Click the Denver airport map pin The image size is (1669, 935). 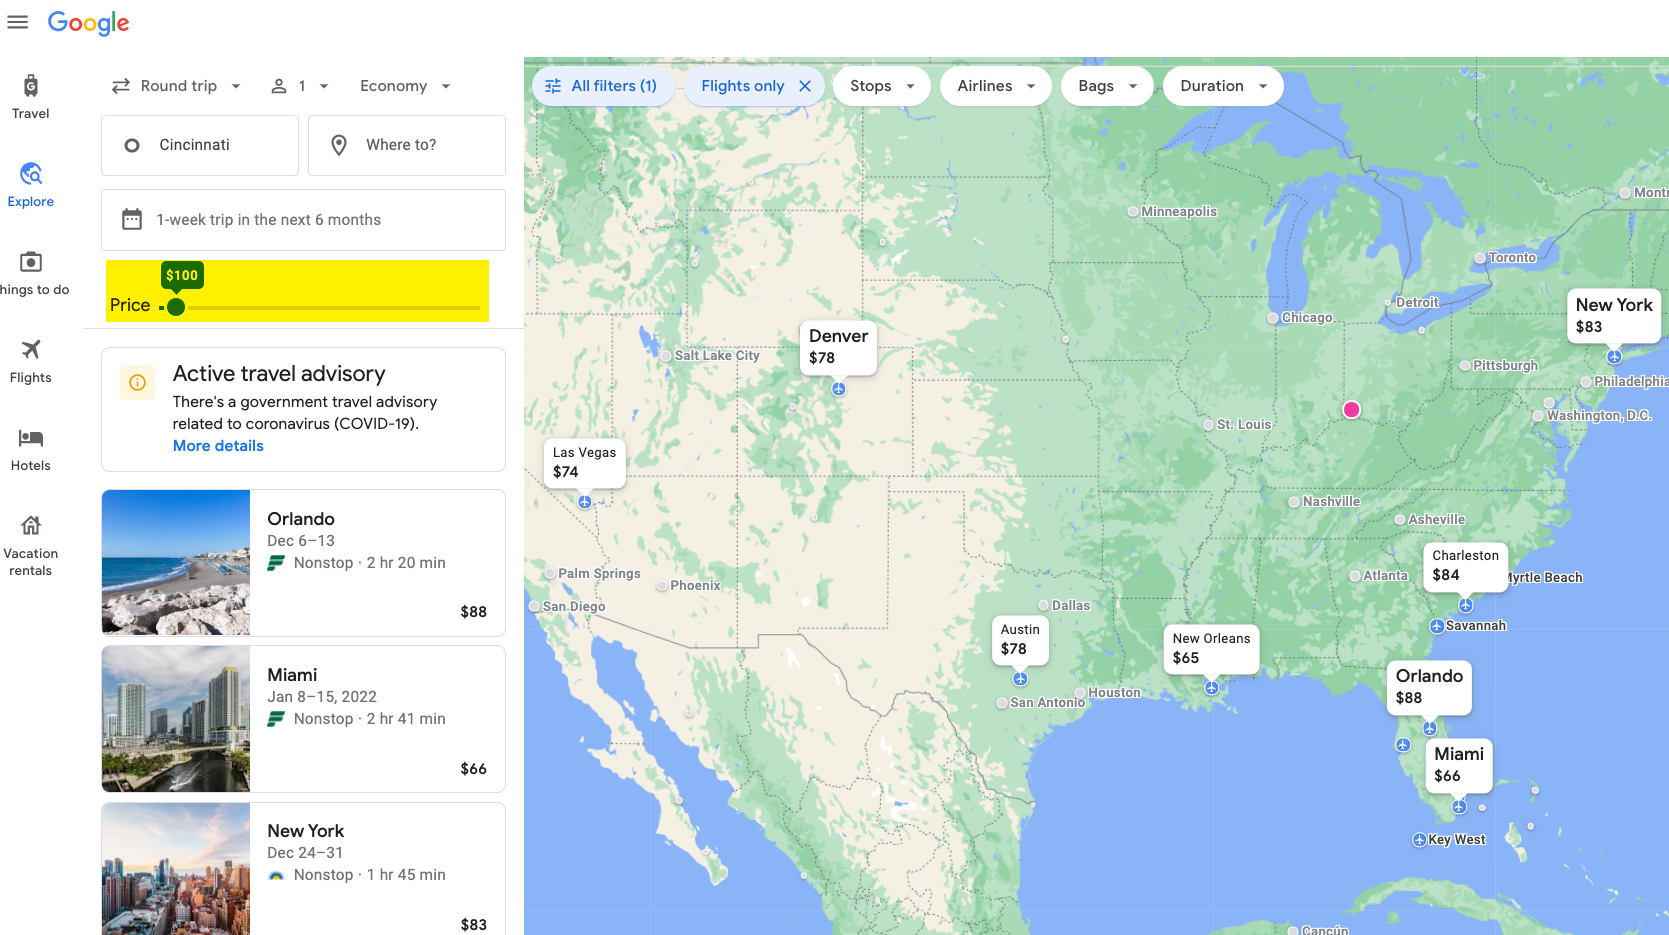839,389
